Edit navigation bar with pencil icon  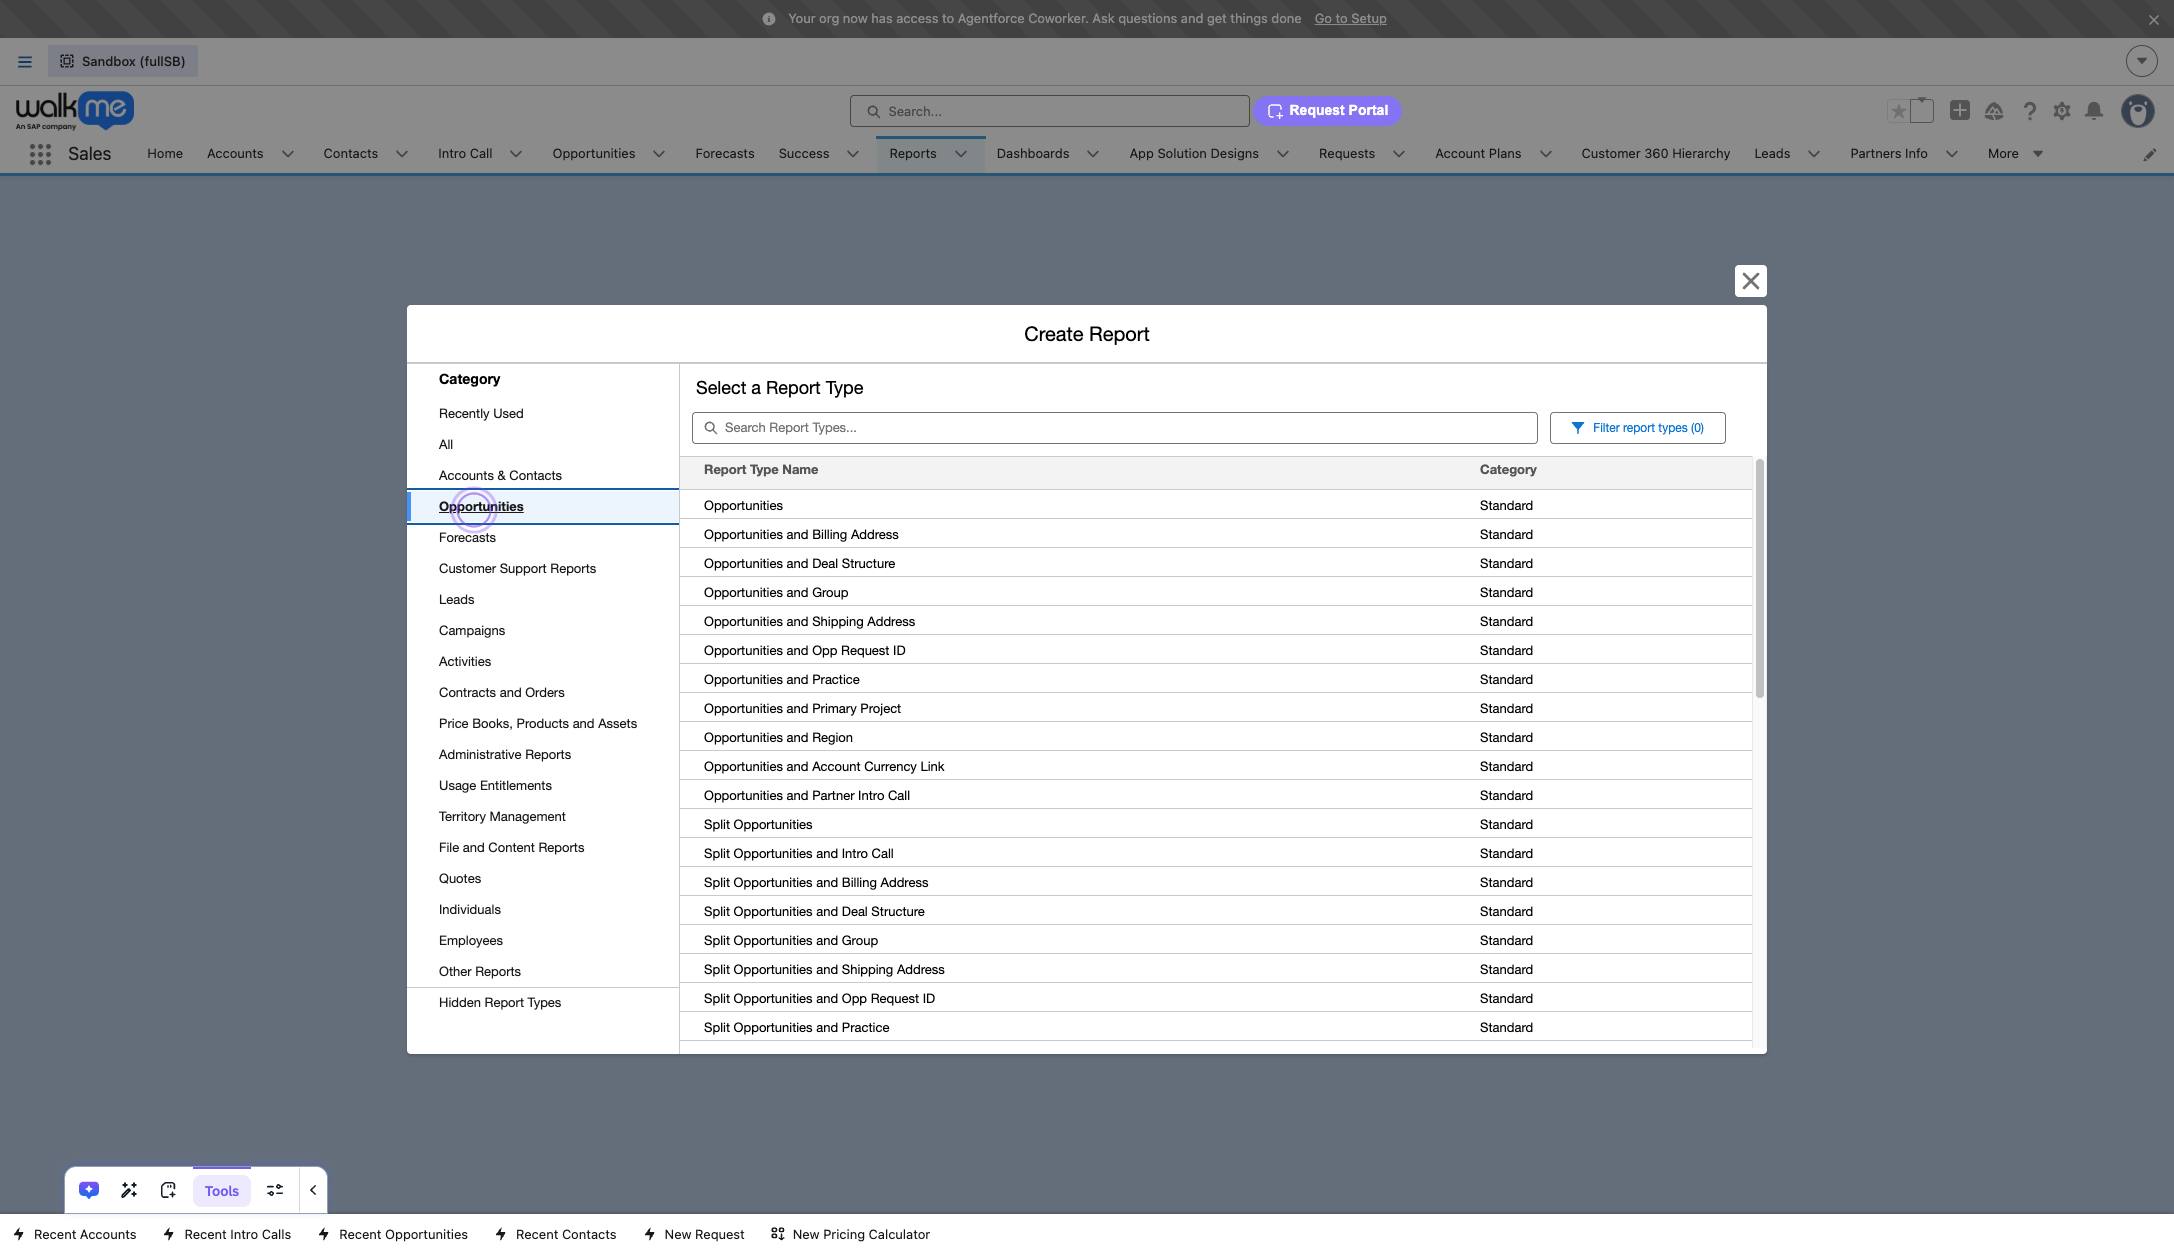[x=2150, y=154]
